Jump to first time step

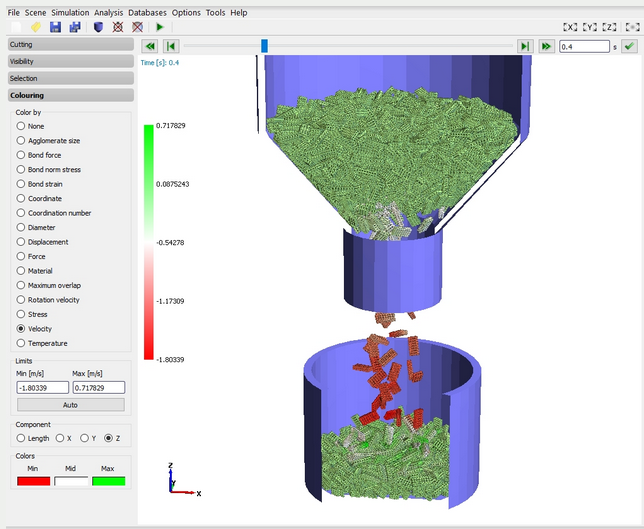point(150,46)
